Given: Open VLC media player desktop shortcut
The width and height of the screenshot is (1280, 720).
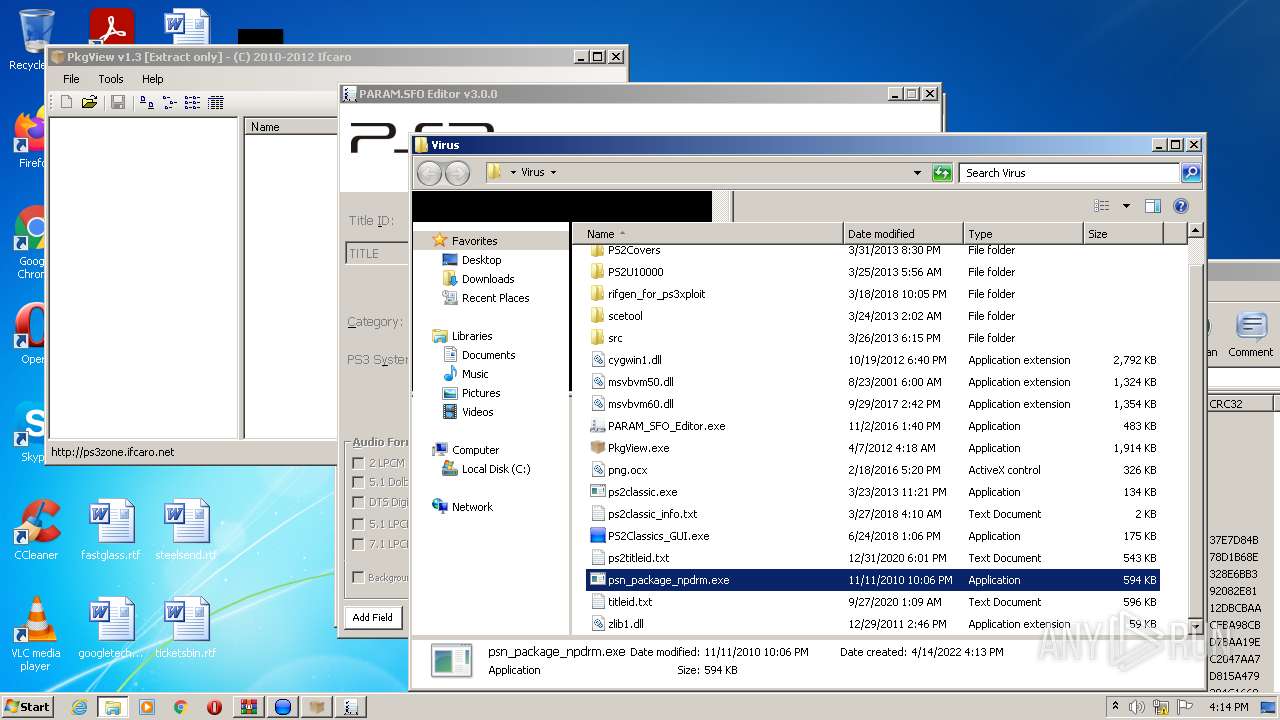Looking at the screenshot, I should point(36,634).
